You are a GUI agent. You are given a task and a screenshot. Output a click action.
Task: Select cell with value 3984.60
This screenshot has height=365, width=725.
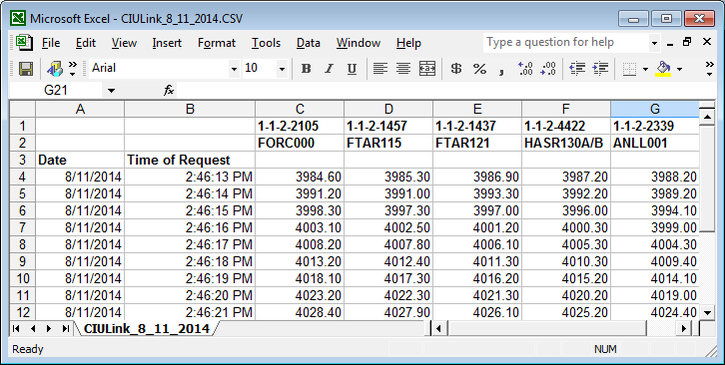tap(300, 177)
